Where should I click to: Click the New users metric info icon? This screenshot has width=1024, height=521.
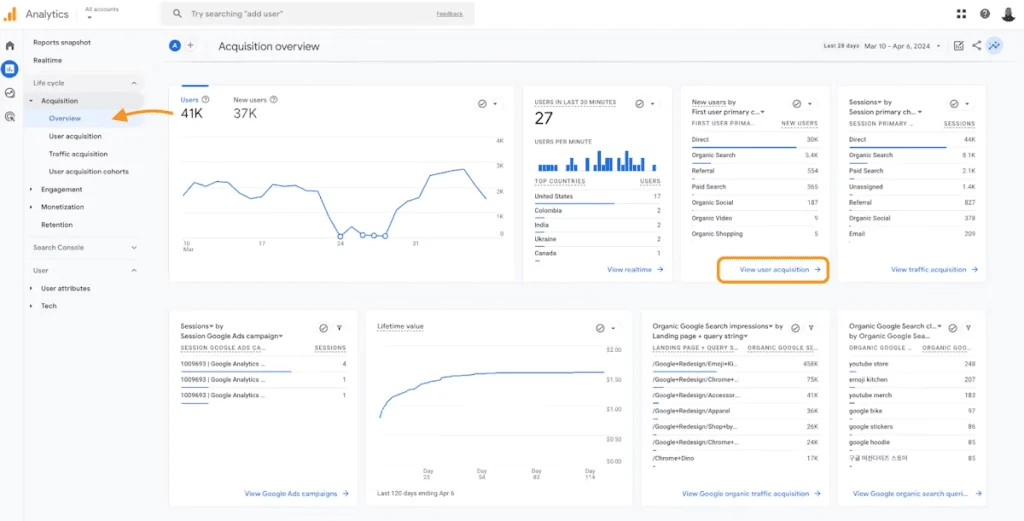pyautogui.click(x=274, y=100)
